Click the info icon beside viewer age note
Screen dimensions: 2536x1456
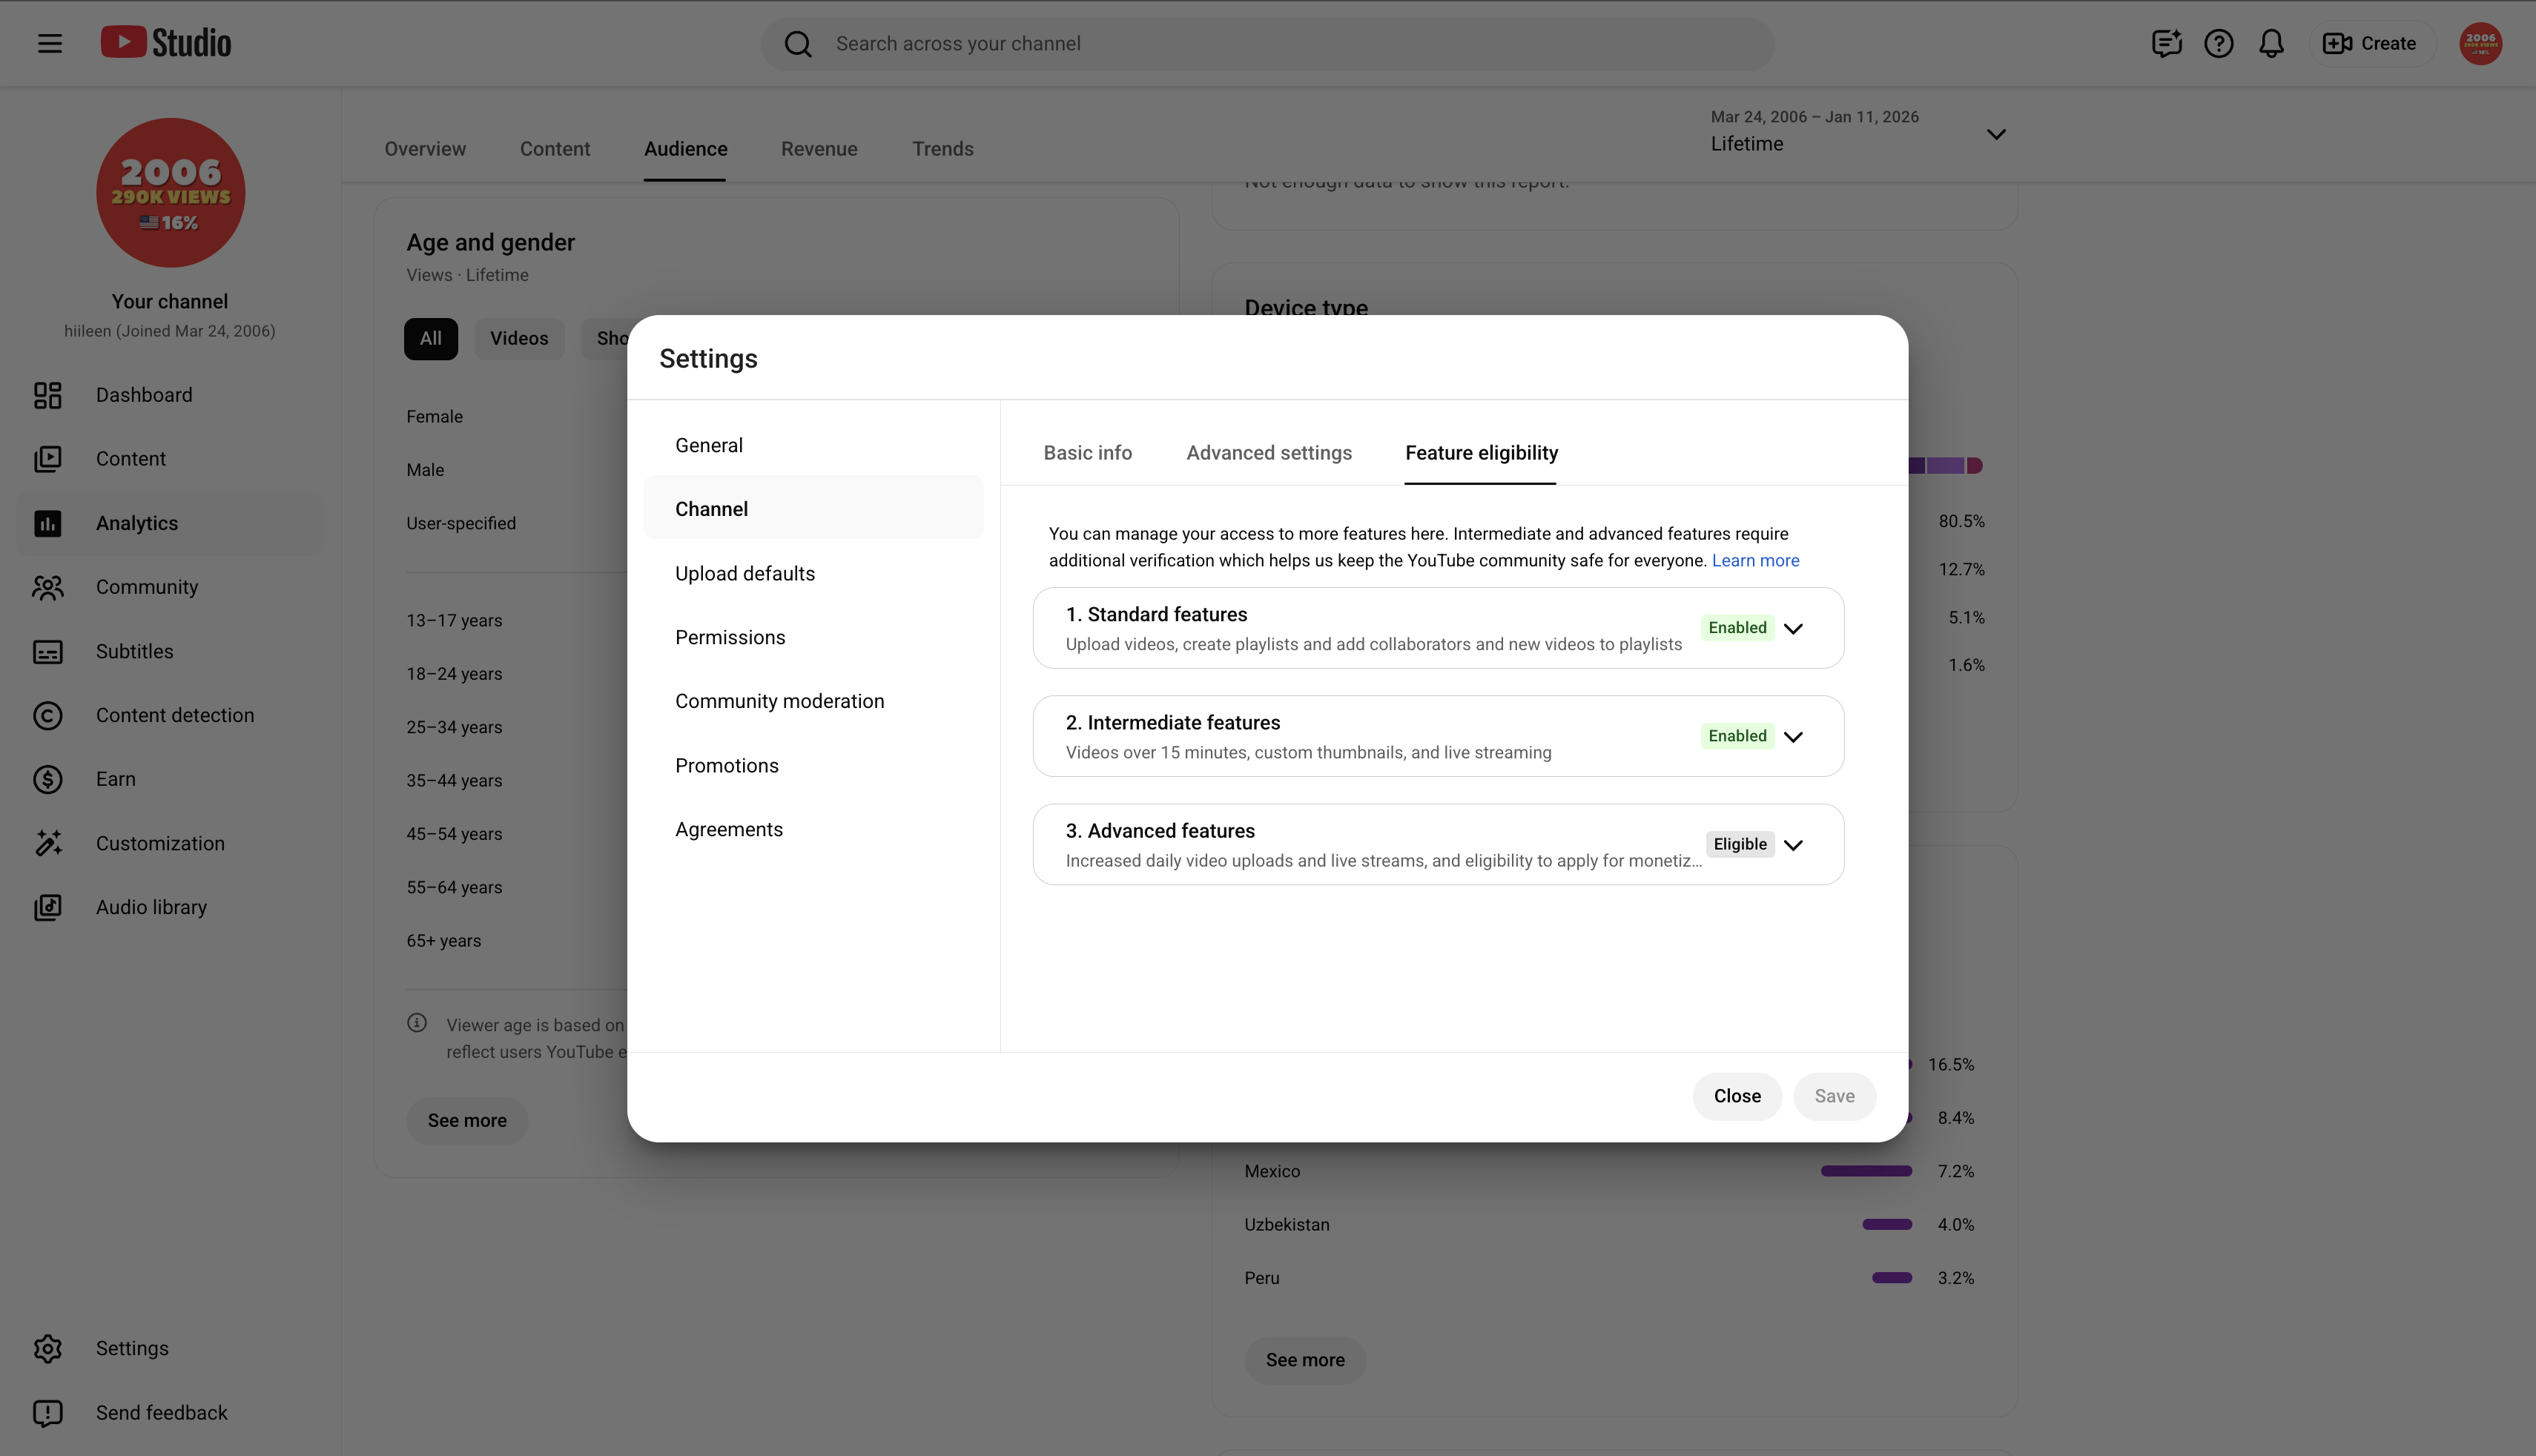pyautogui.click(x=417, y=1023)
